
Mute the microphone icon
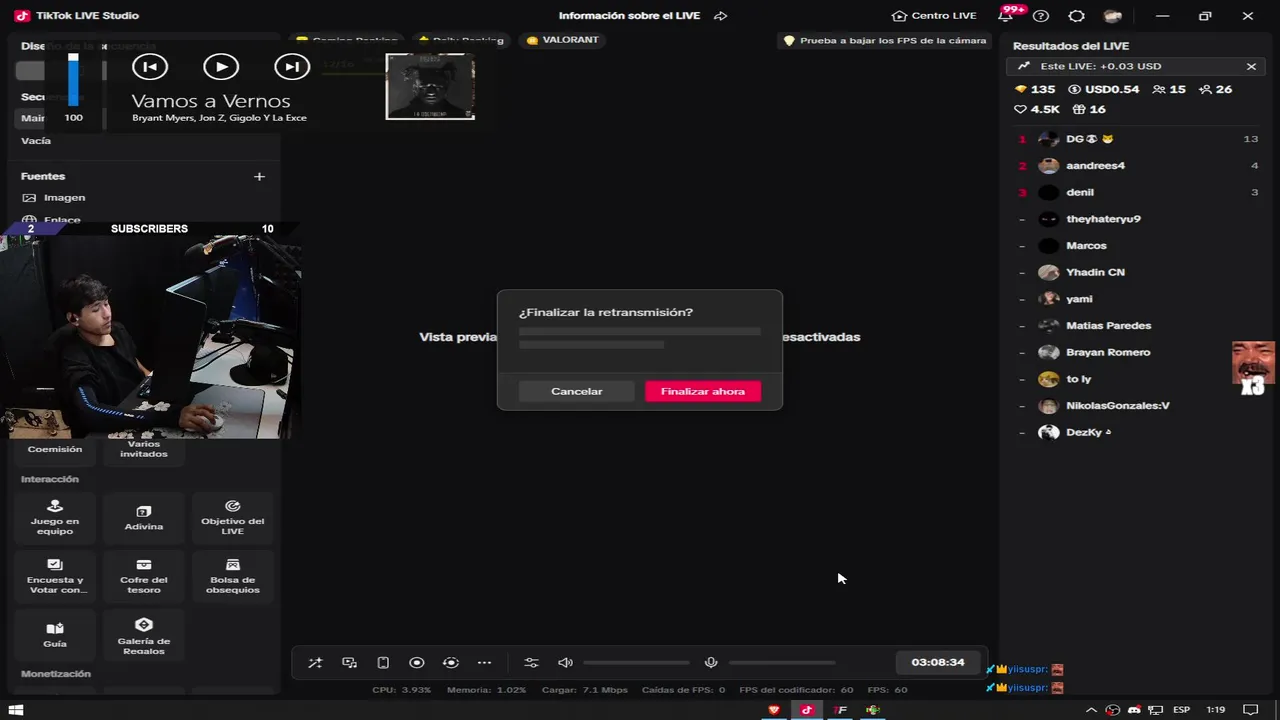coord(711,662)
